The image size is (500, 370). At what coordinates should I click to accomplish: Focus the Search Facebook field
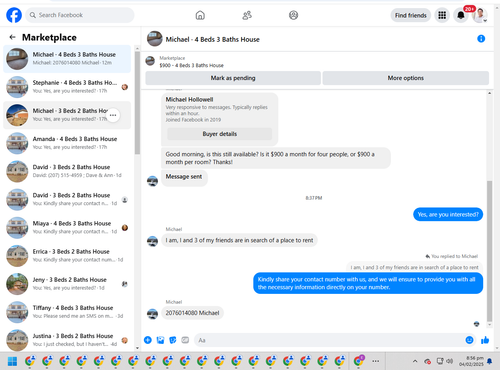click(x=80, y=15)
